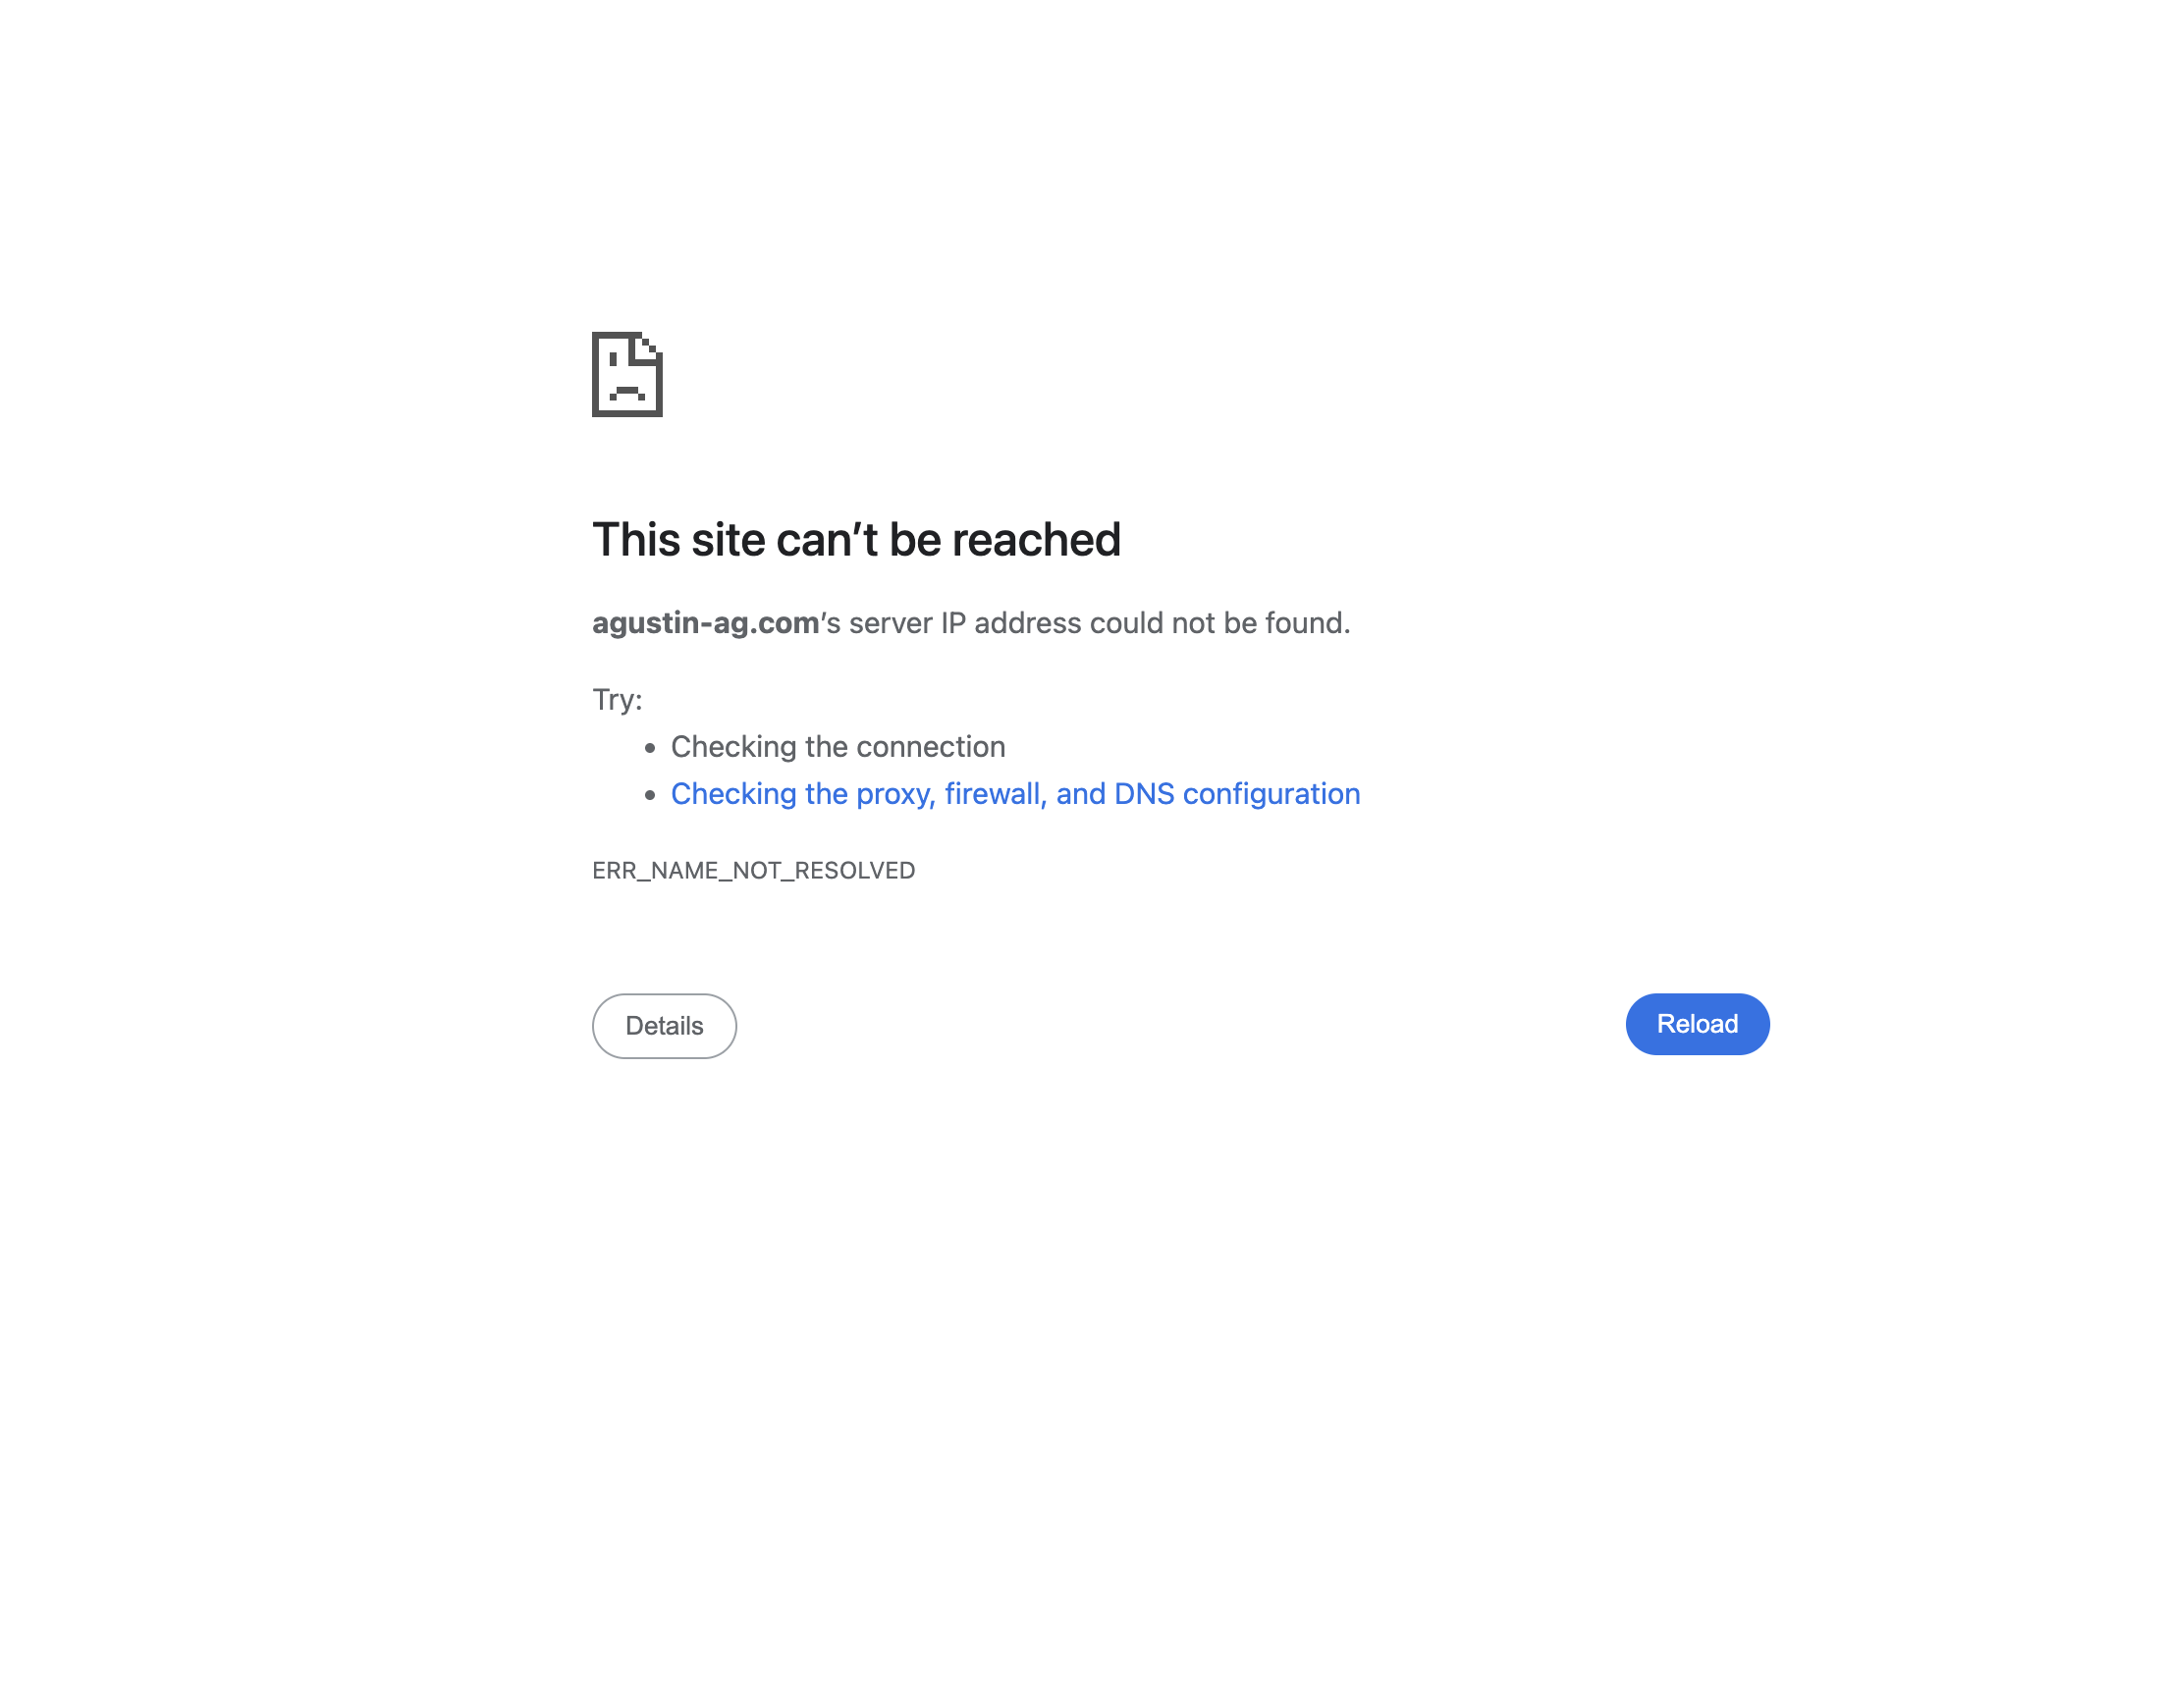
Task: Reload the page with the blue button
Action: coord(1697,1024)
